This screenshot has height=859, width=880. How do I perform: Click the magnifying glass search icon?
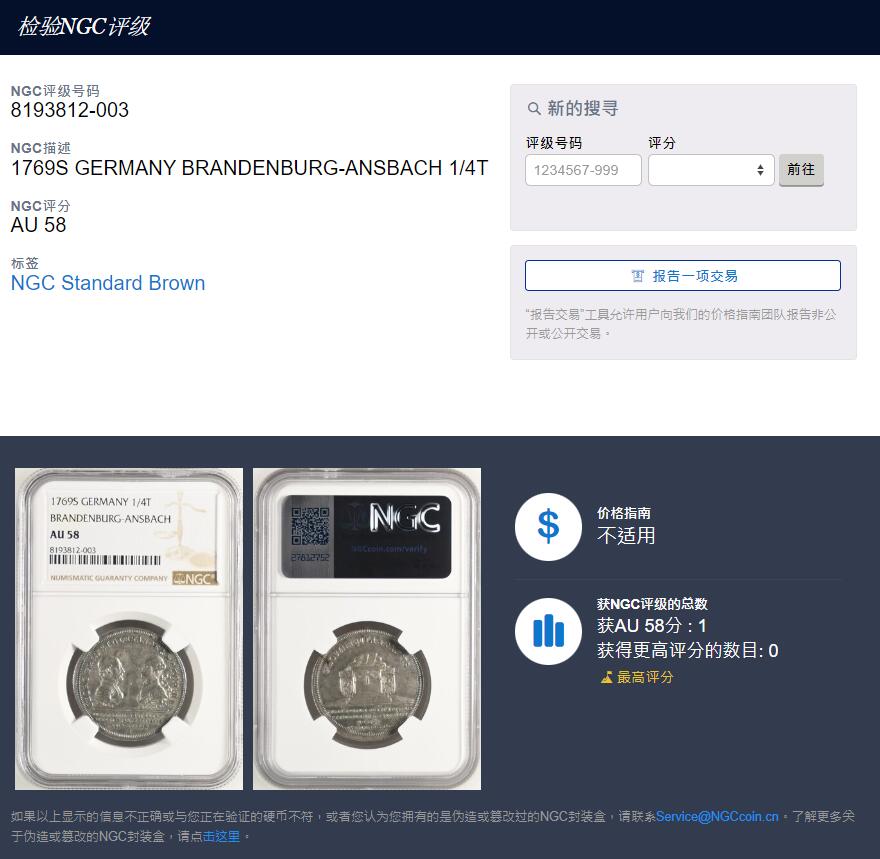(534, 108)
